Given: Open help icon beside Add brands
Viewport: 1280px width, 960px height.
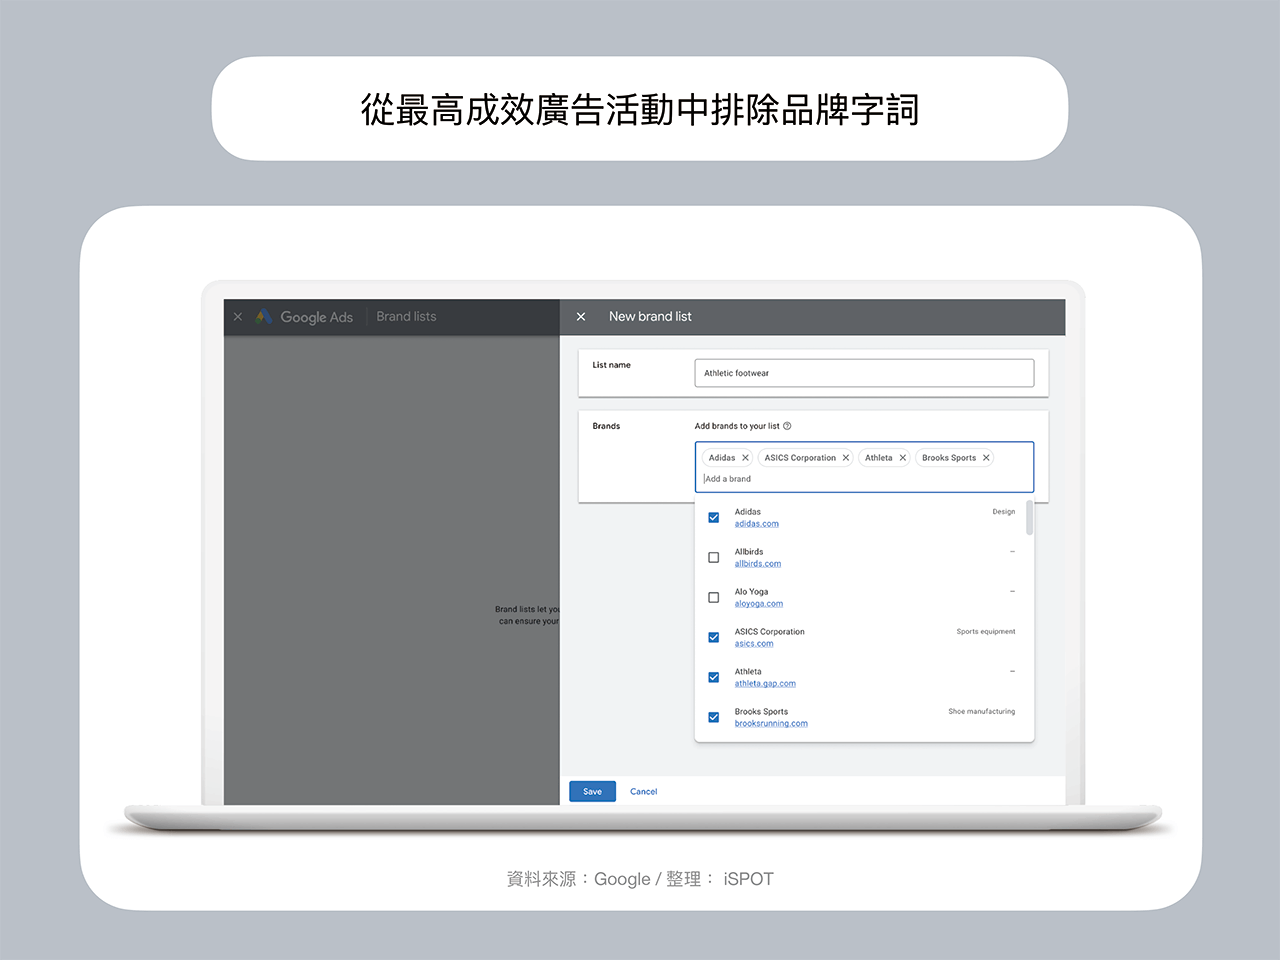Looking at the screenshot, I should (787, 426).
